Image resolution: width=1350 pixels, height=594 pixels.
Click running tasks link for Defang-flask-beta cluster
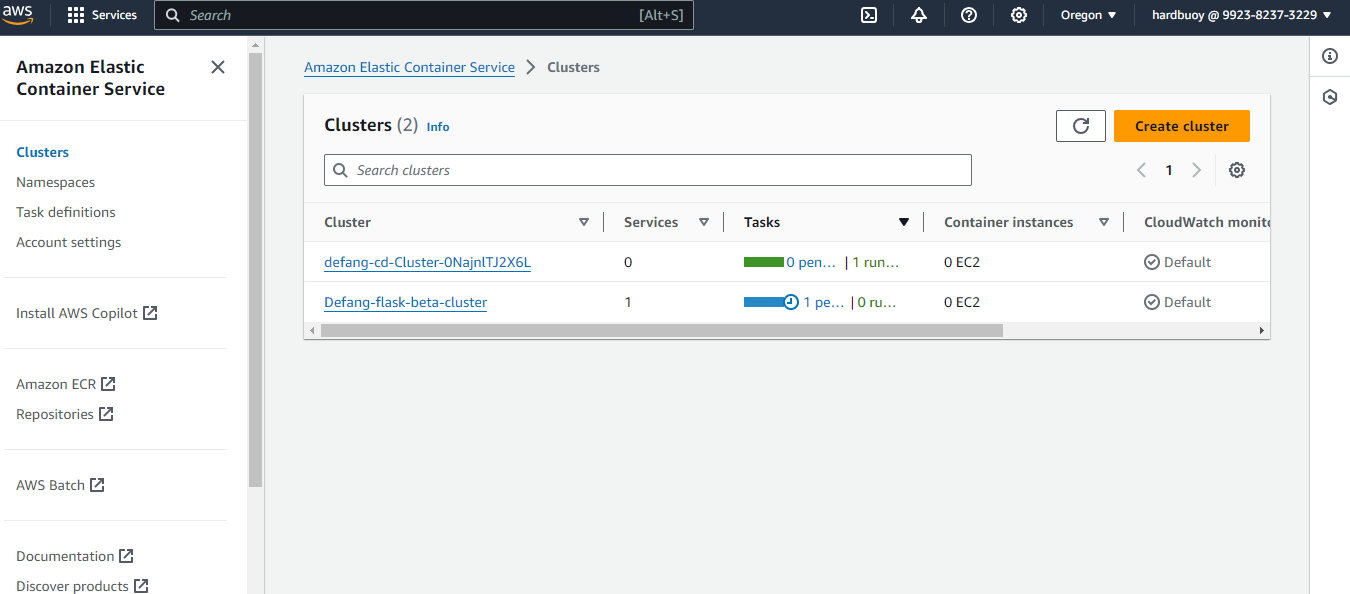pos(877,302)
